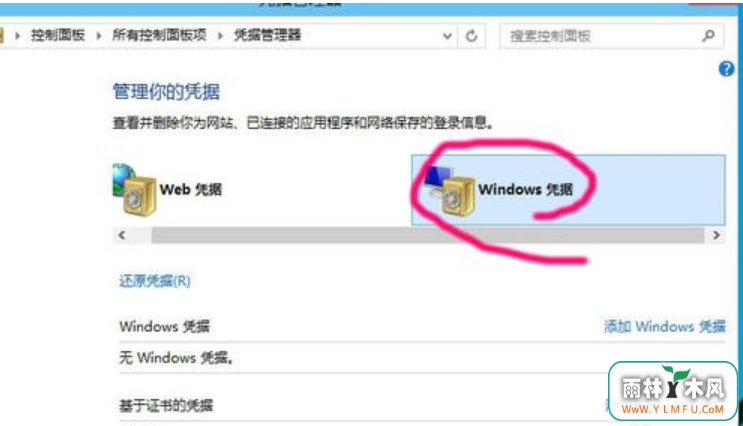Expand the arrow before 所有控制面板项 breadcrumb

pos(99,35)
